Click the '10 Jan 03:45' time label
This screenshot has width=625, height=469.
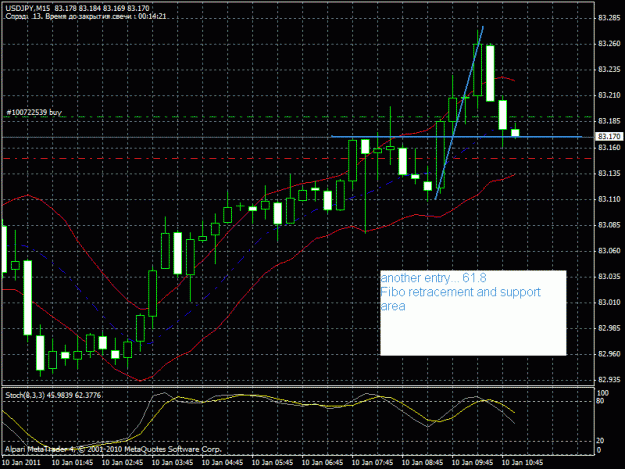(173, 463)
